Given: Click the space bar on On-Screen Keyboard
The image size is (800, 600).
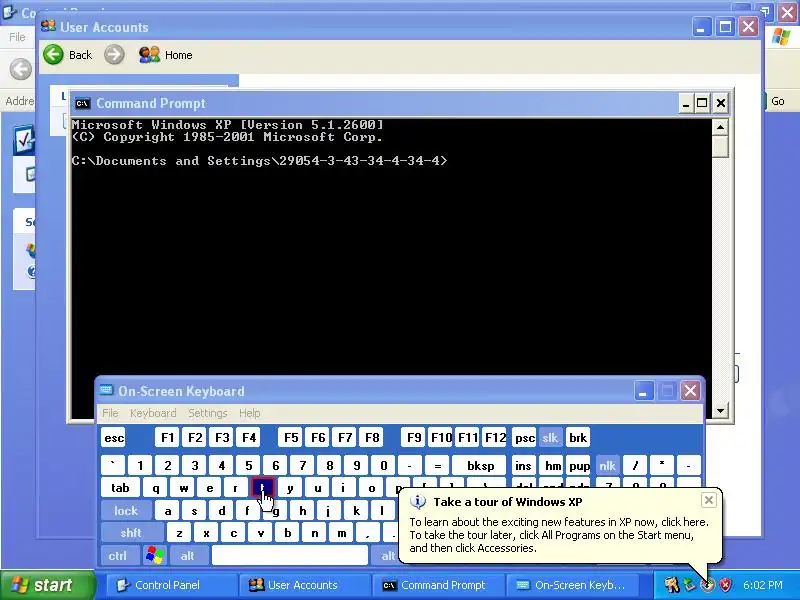Looking at the screenshot, I should point(290,555).
